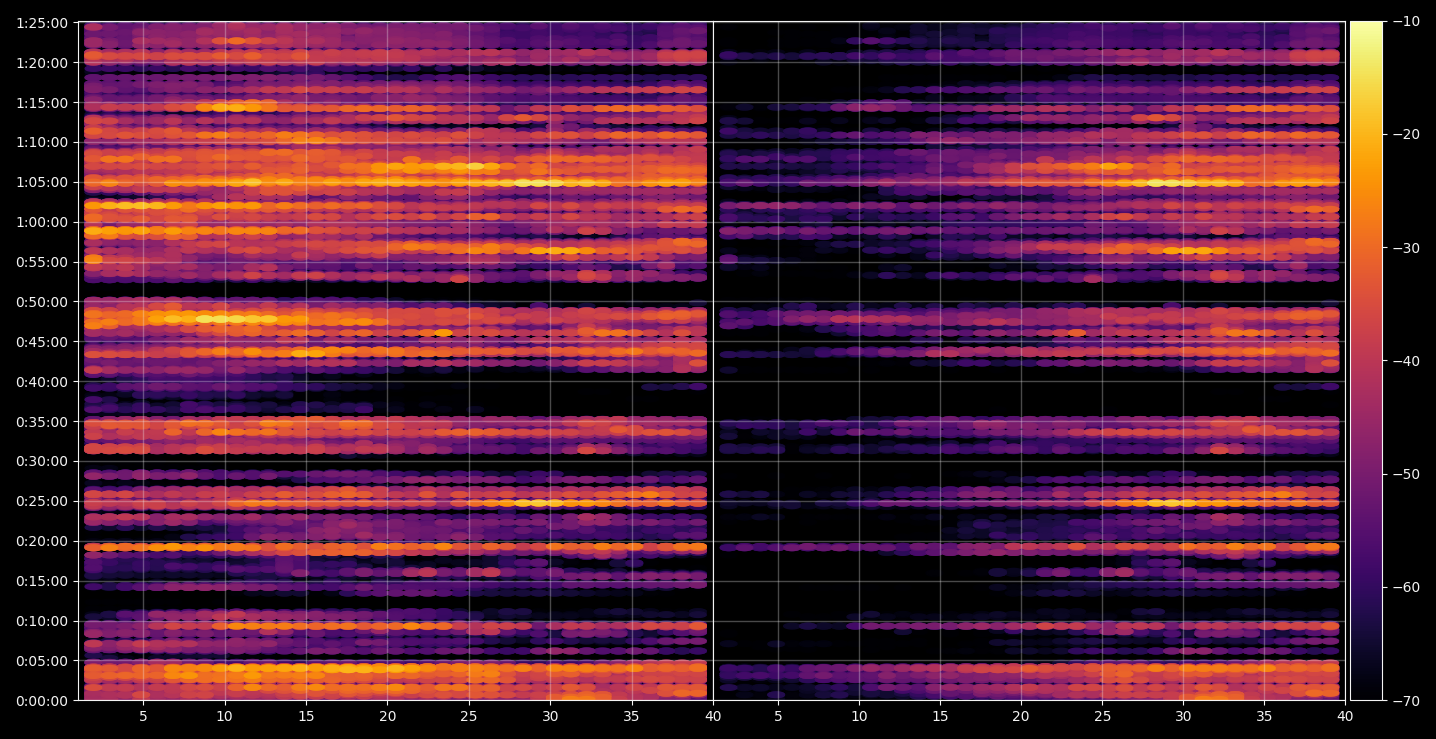Click the 1:05:00 time axis label
This screenshot has height=739, width=1436.
pos(42,182)
